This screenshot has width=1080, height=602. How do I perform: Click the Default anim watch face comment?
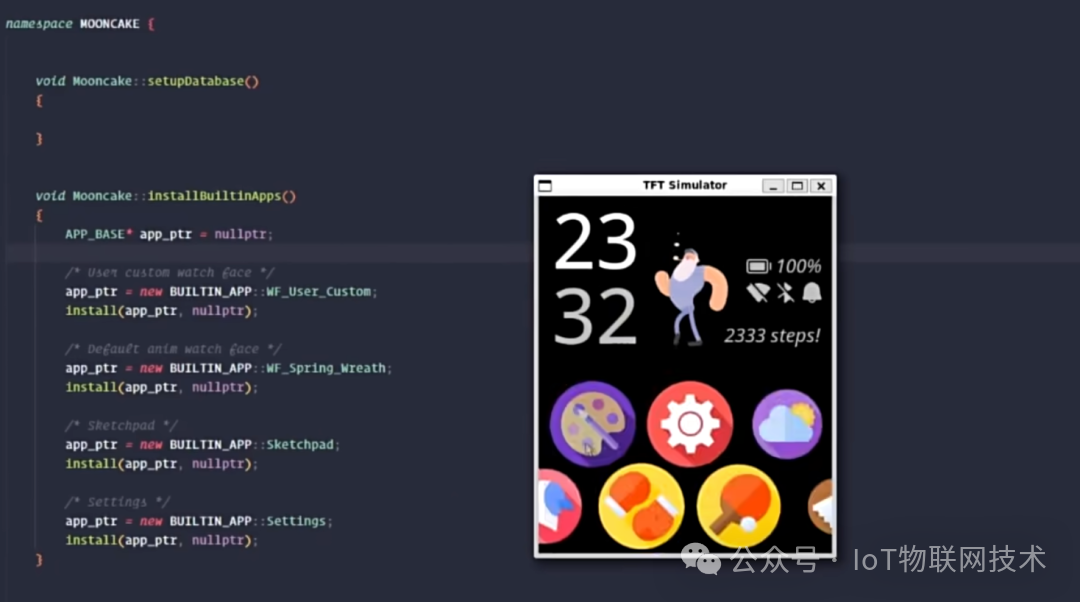tap(173, 349)
